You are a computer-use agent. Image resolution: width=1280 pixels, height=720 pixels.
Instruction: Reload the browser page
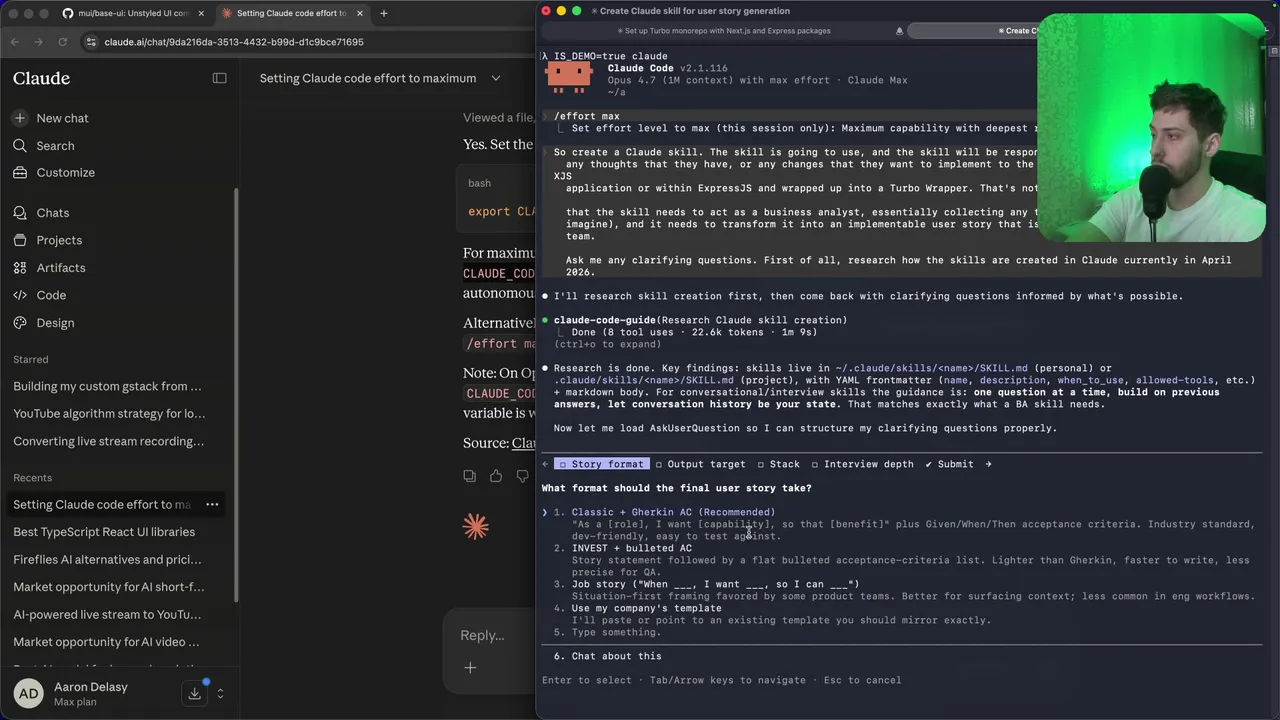[62, 42]
